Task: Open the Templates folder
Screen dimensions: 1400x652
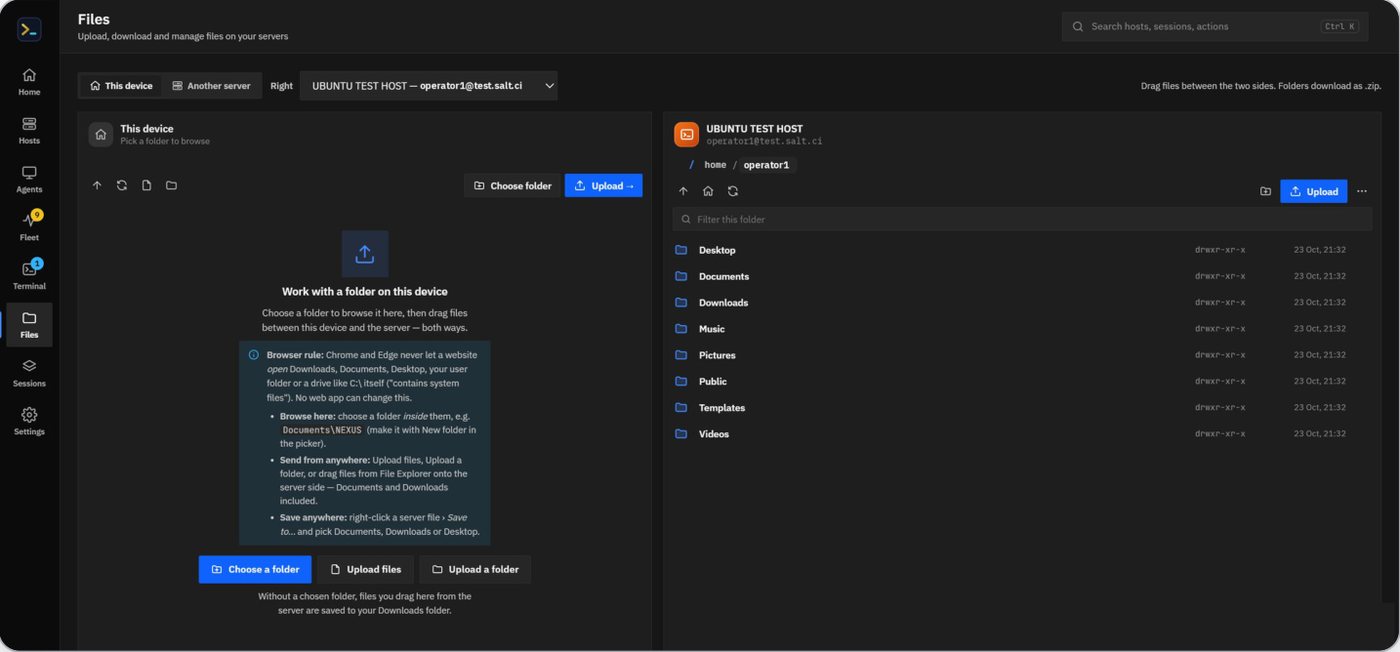Action: (x=1022, y=408)
